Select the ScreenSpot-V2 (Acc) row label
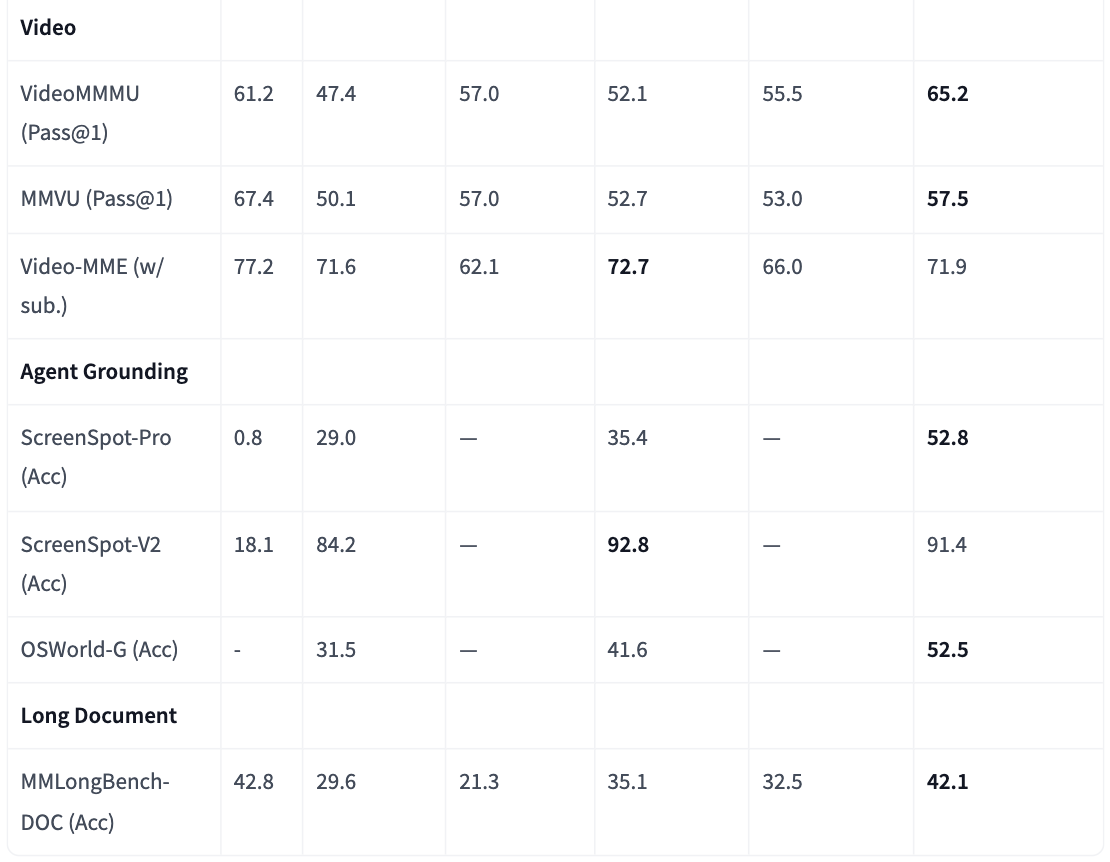This screenshot has height=862, width=1110. click(90, 563)
